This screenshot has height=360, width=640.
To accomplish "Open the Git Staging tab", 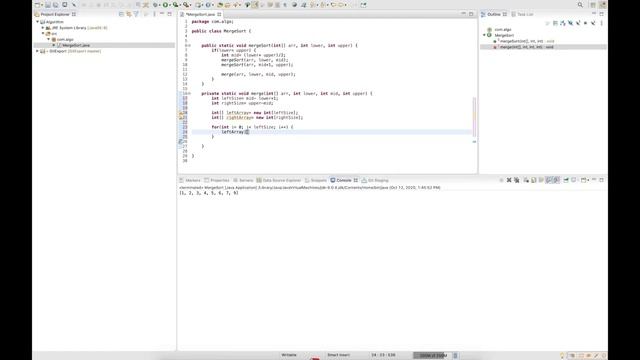I will click(x=376, y=180).
